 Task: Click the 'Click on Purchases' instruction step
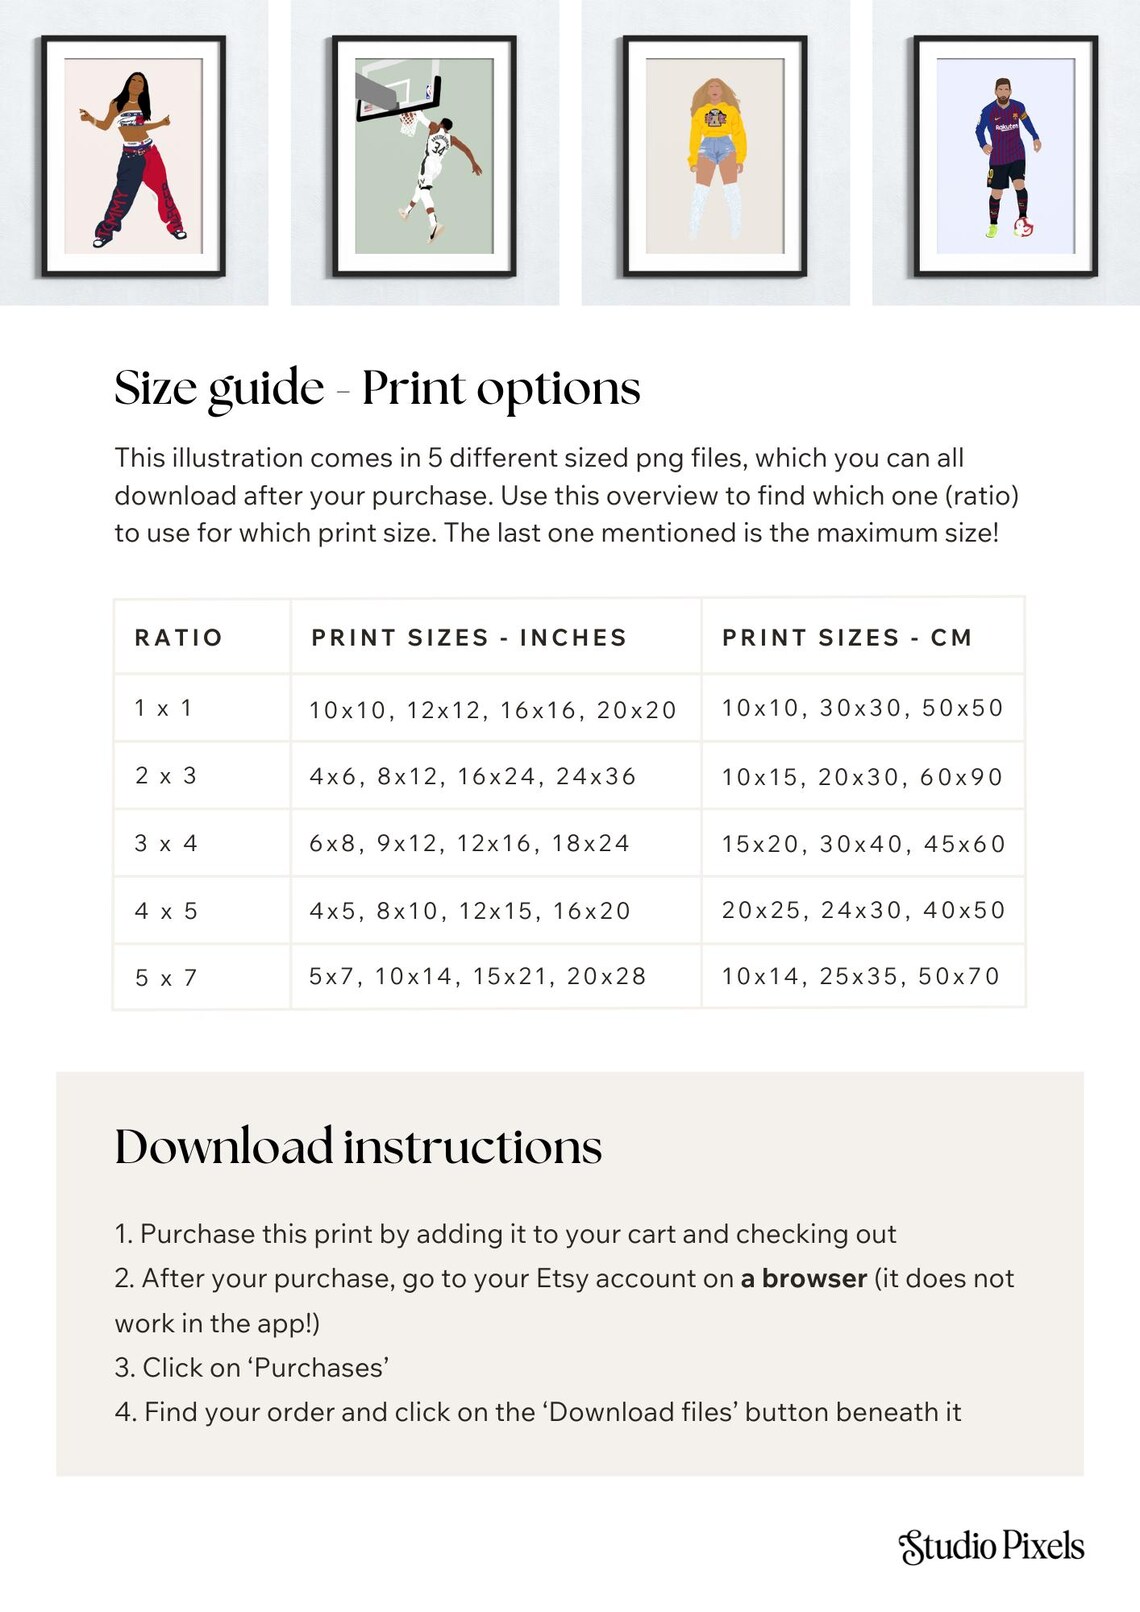point(251,1367)
